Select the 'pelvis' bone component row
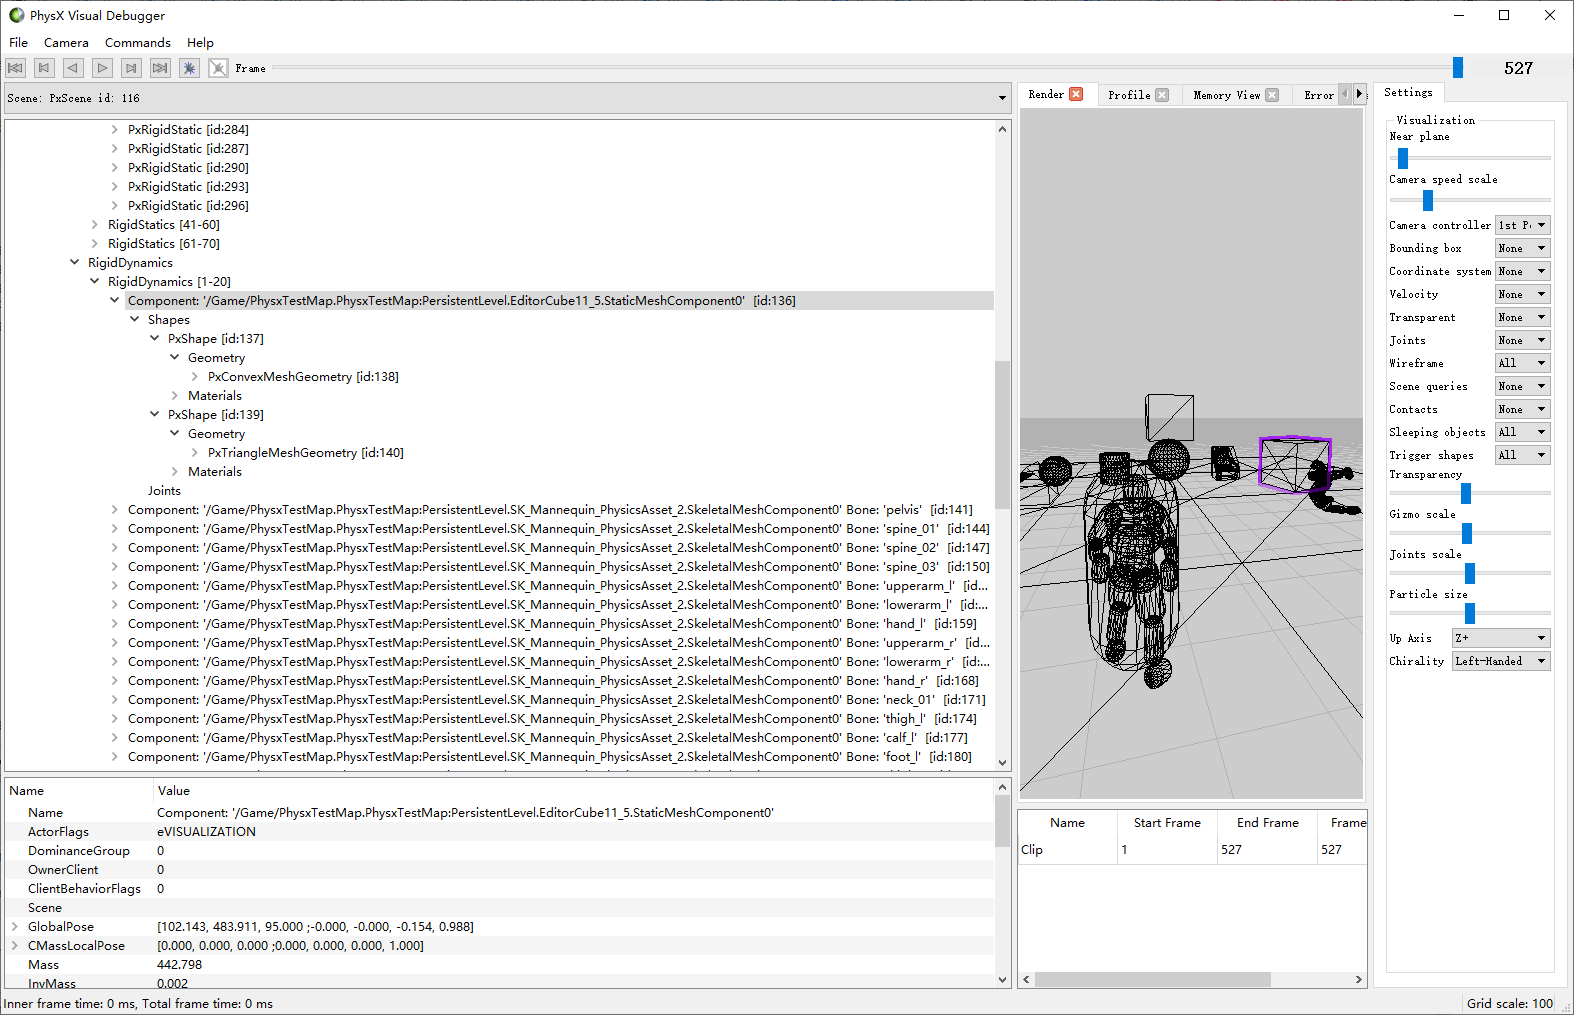The image size is (1574, 1015). (550, 510)
